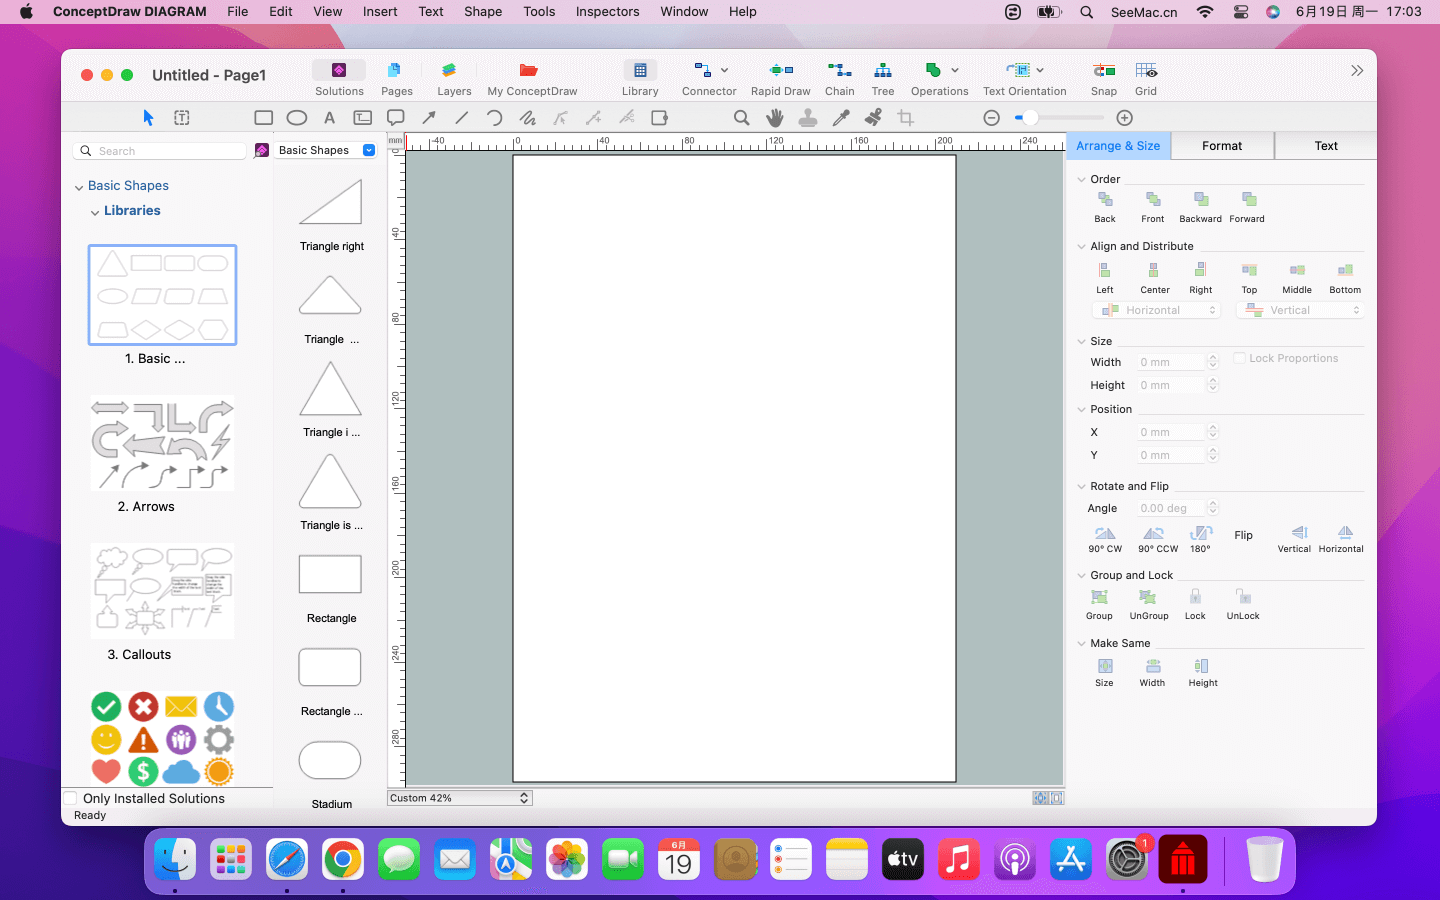Viewport: 1440px width, 900px height.
Task: Open the Library panel icon
Action: coord(640,71)
